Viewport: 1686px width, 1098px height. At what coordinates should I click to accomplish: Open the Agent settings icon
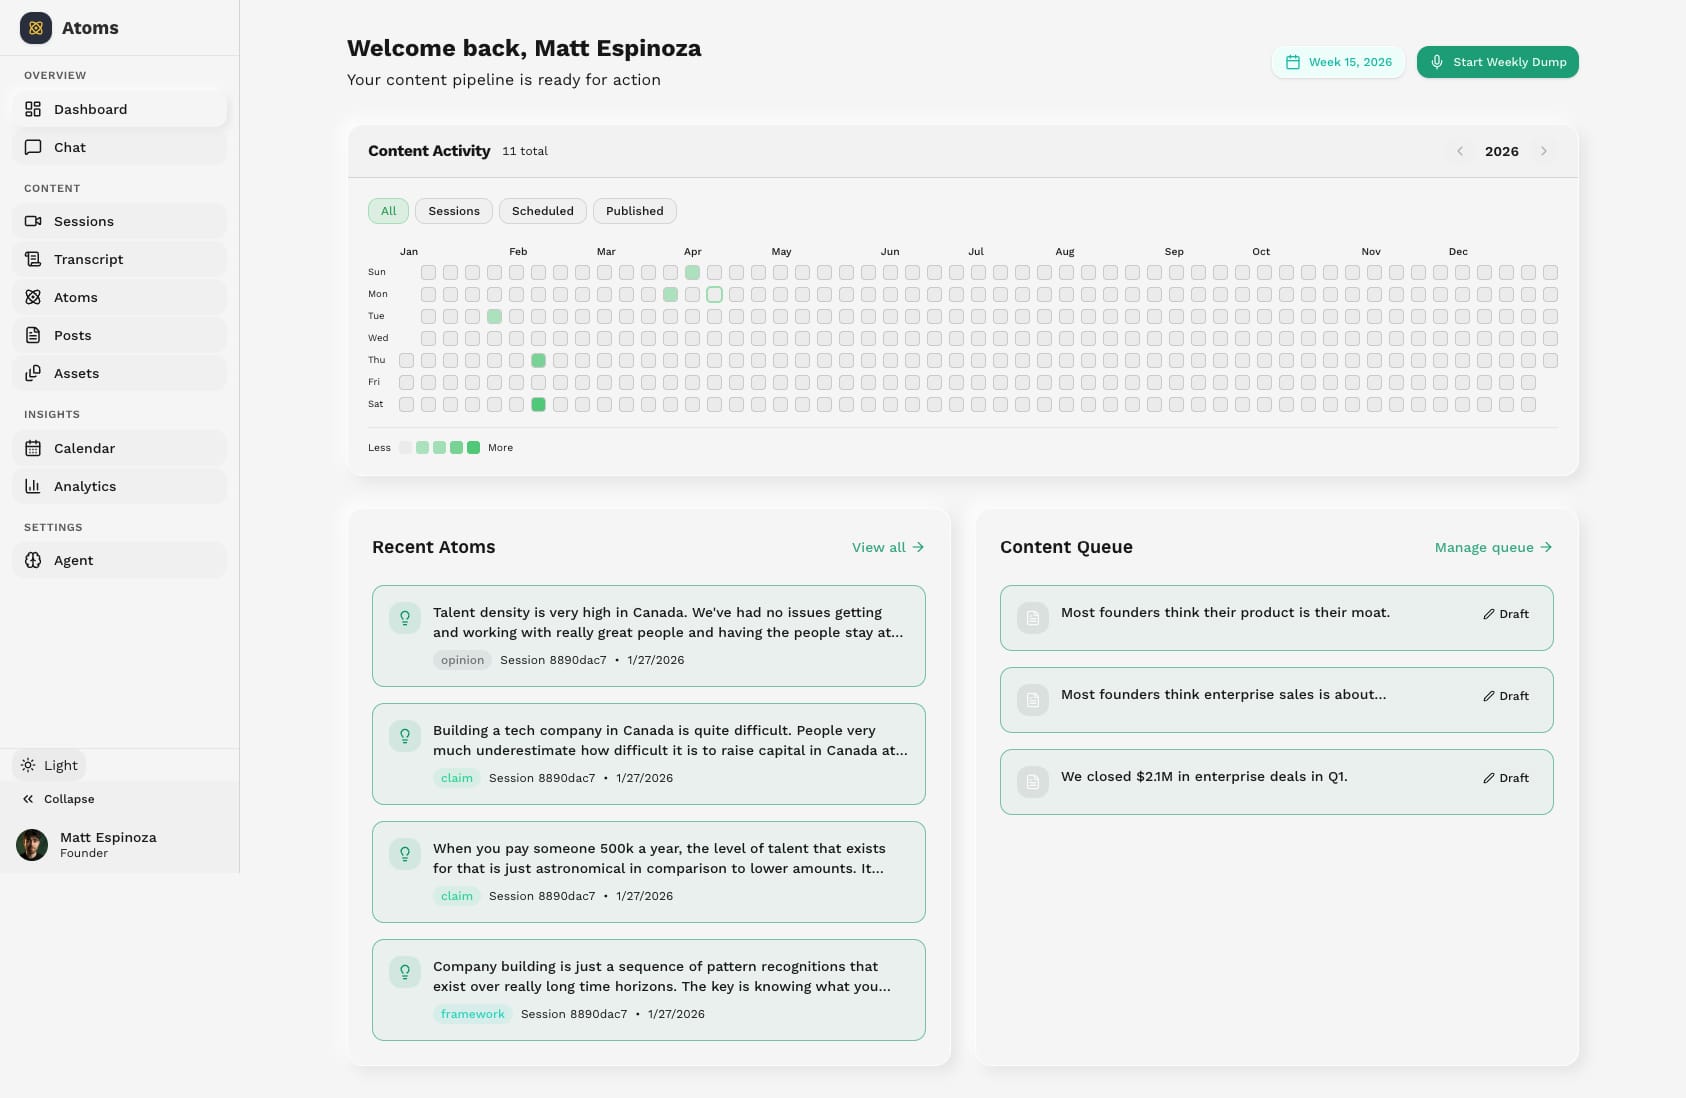[x=33, y=560]
